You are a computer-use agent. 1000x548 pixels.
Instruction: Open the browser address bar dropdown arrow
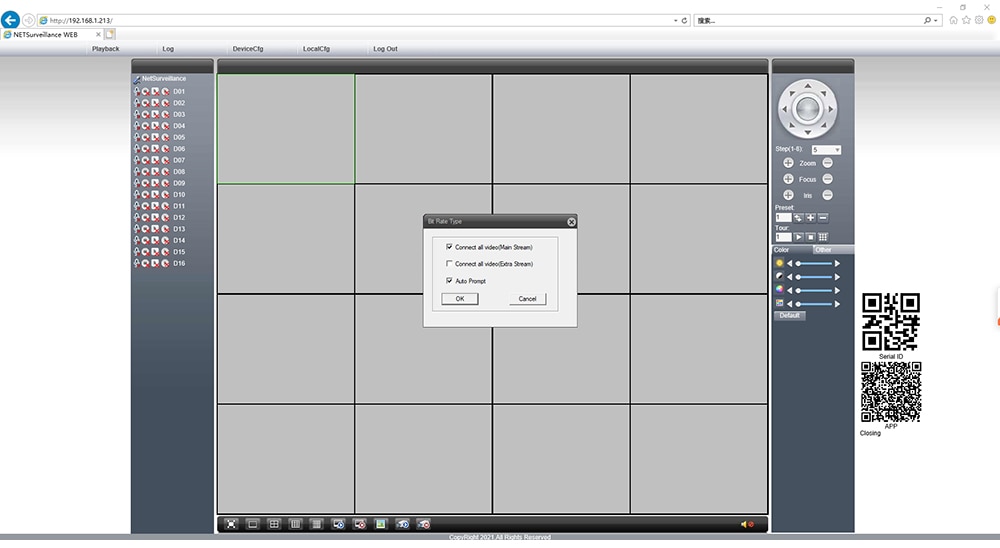(675, 20)
